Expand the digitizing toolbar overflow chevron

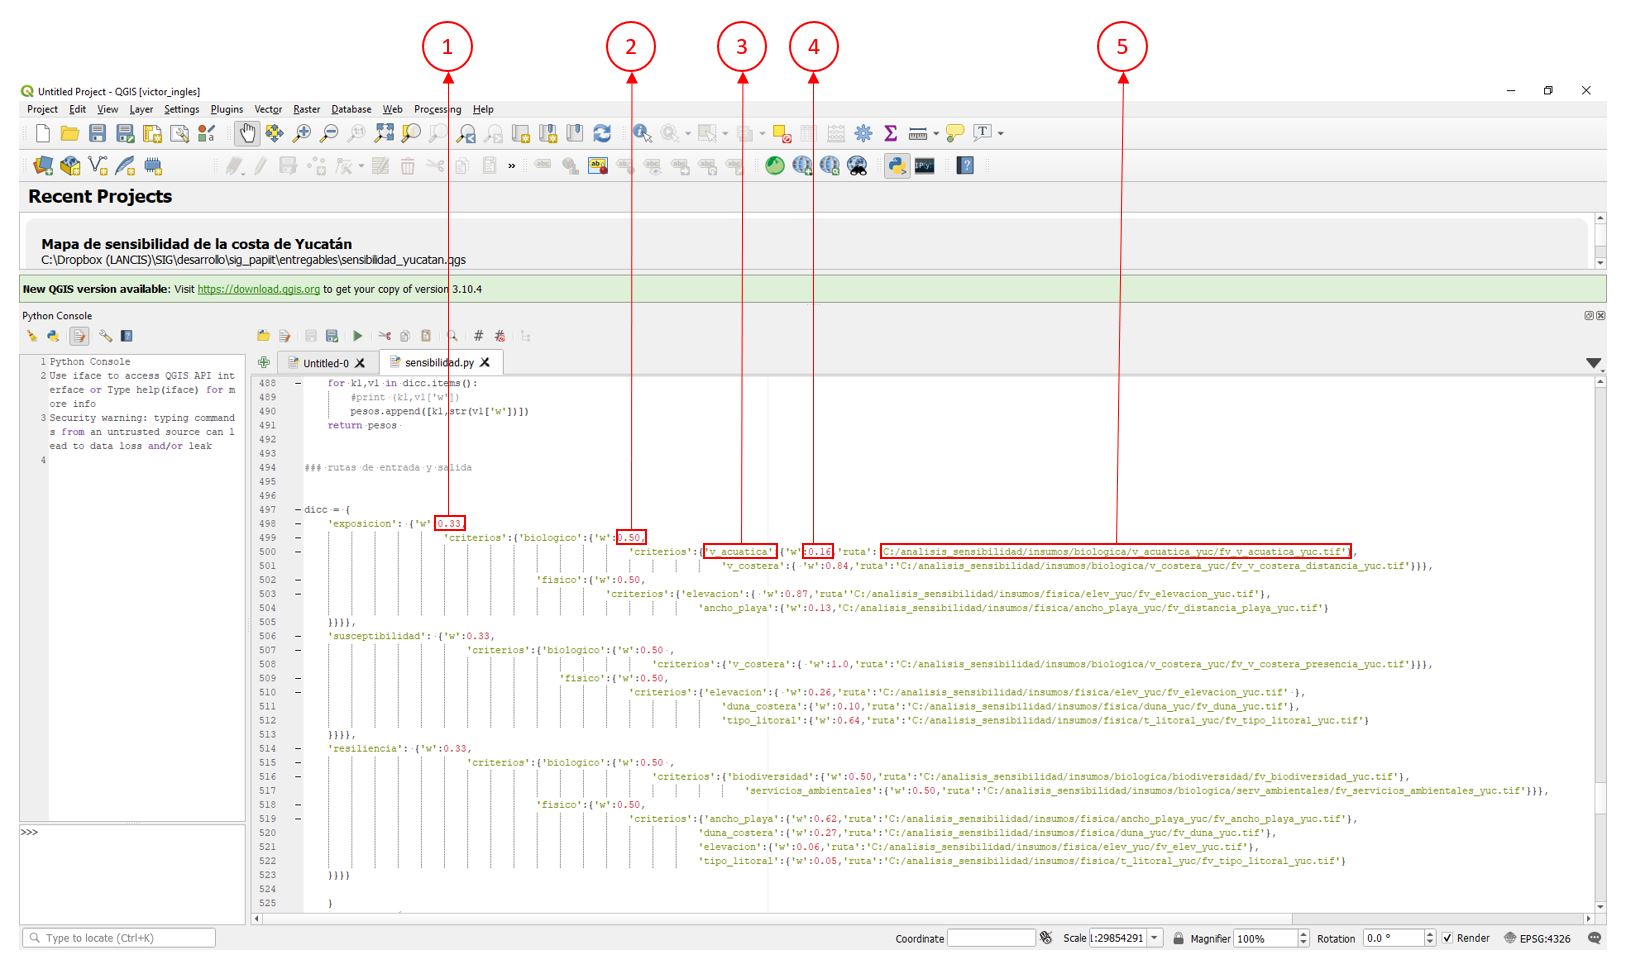click(x=512, y=166)
